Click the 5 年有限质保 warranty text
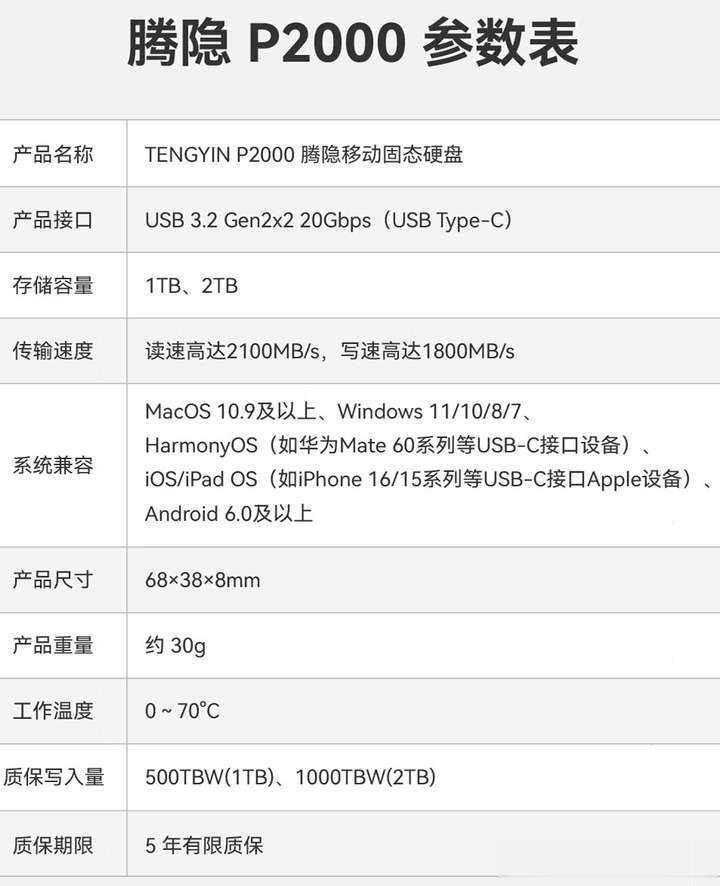Screen dimensions: 720x886 [x=204, y=845]
